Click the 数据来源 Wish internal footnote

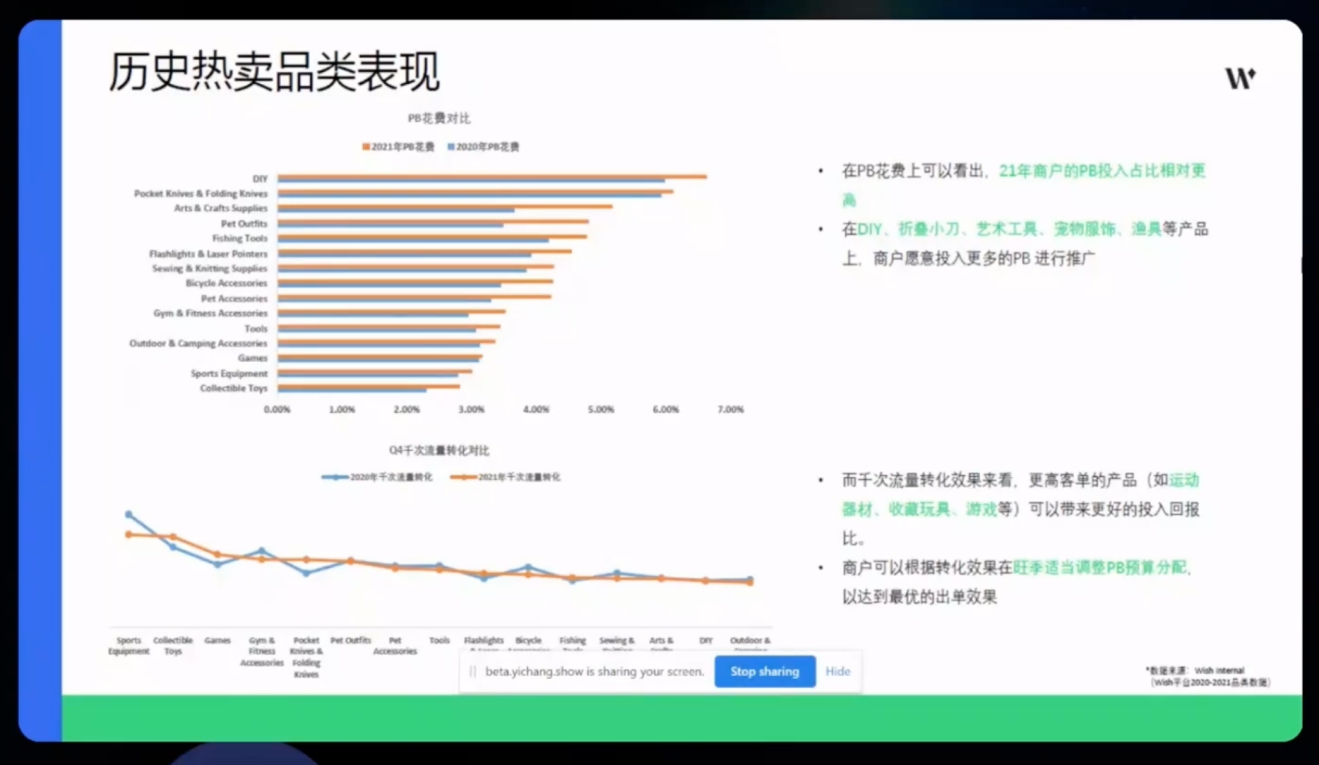[x=1208, y=676]
